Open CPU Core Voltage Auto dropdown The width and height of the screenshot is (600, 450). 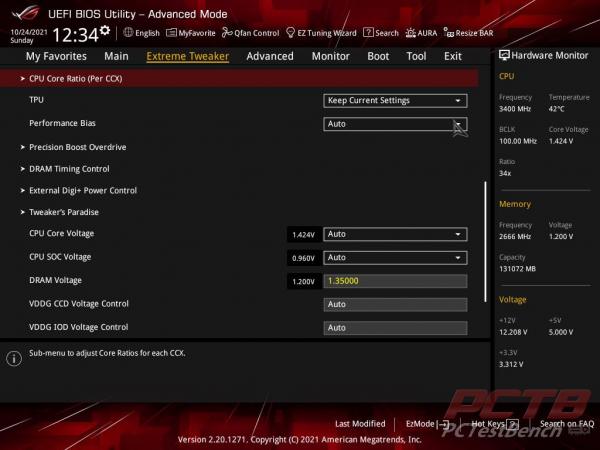395,234
